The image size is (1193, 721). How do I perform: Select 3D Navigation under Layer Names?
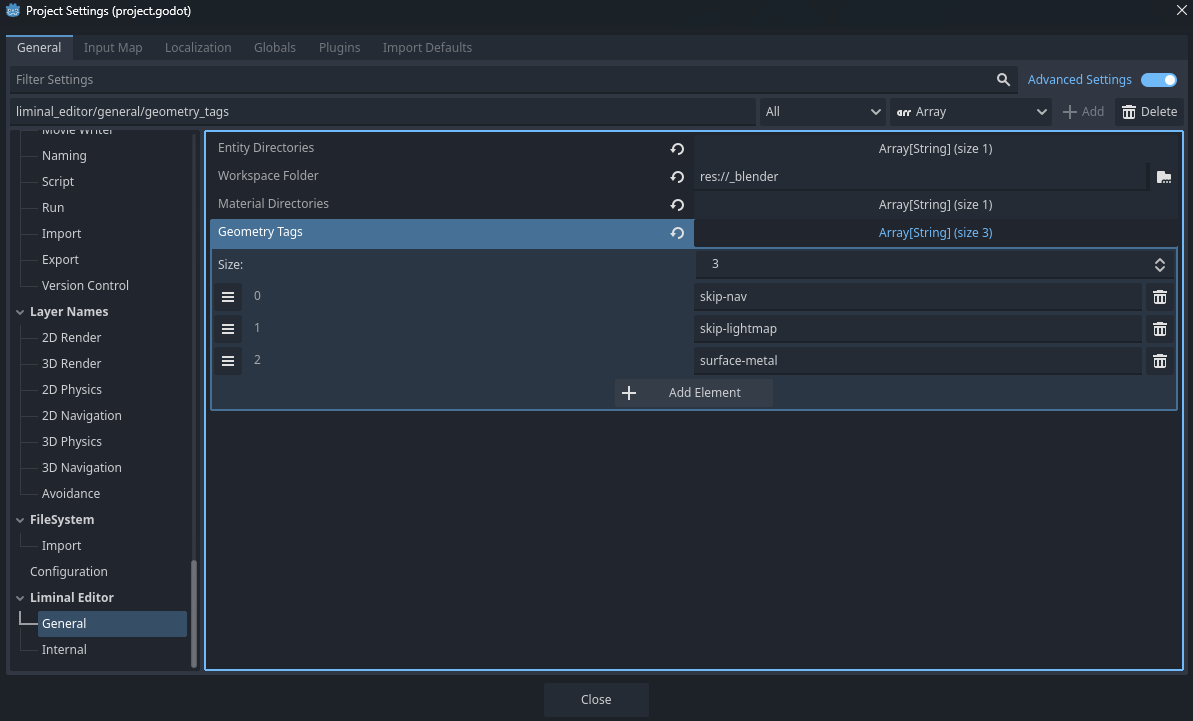(81, 468)
